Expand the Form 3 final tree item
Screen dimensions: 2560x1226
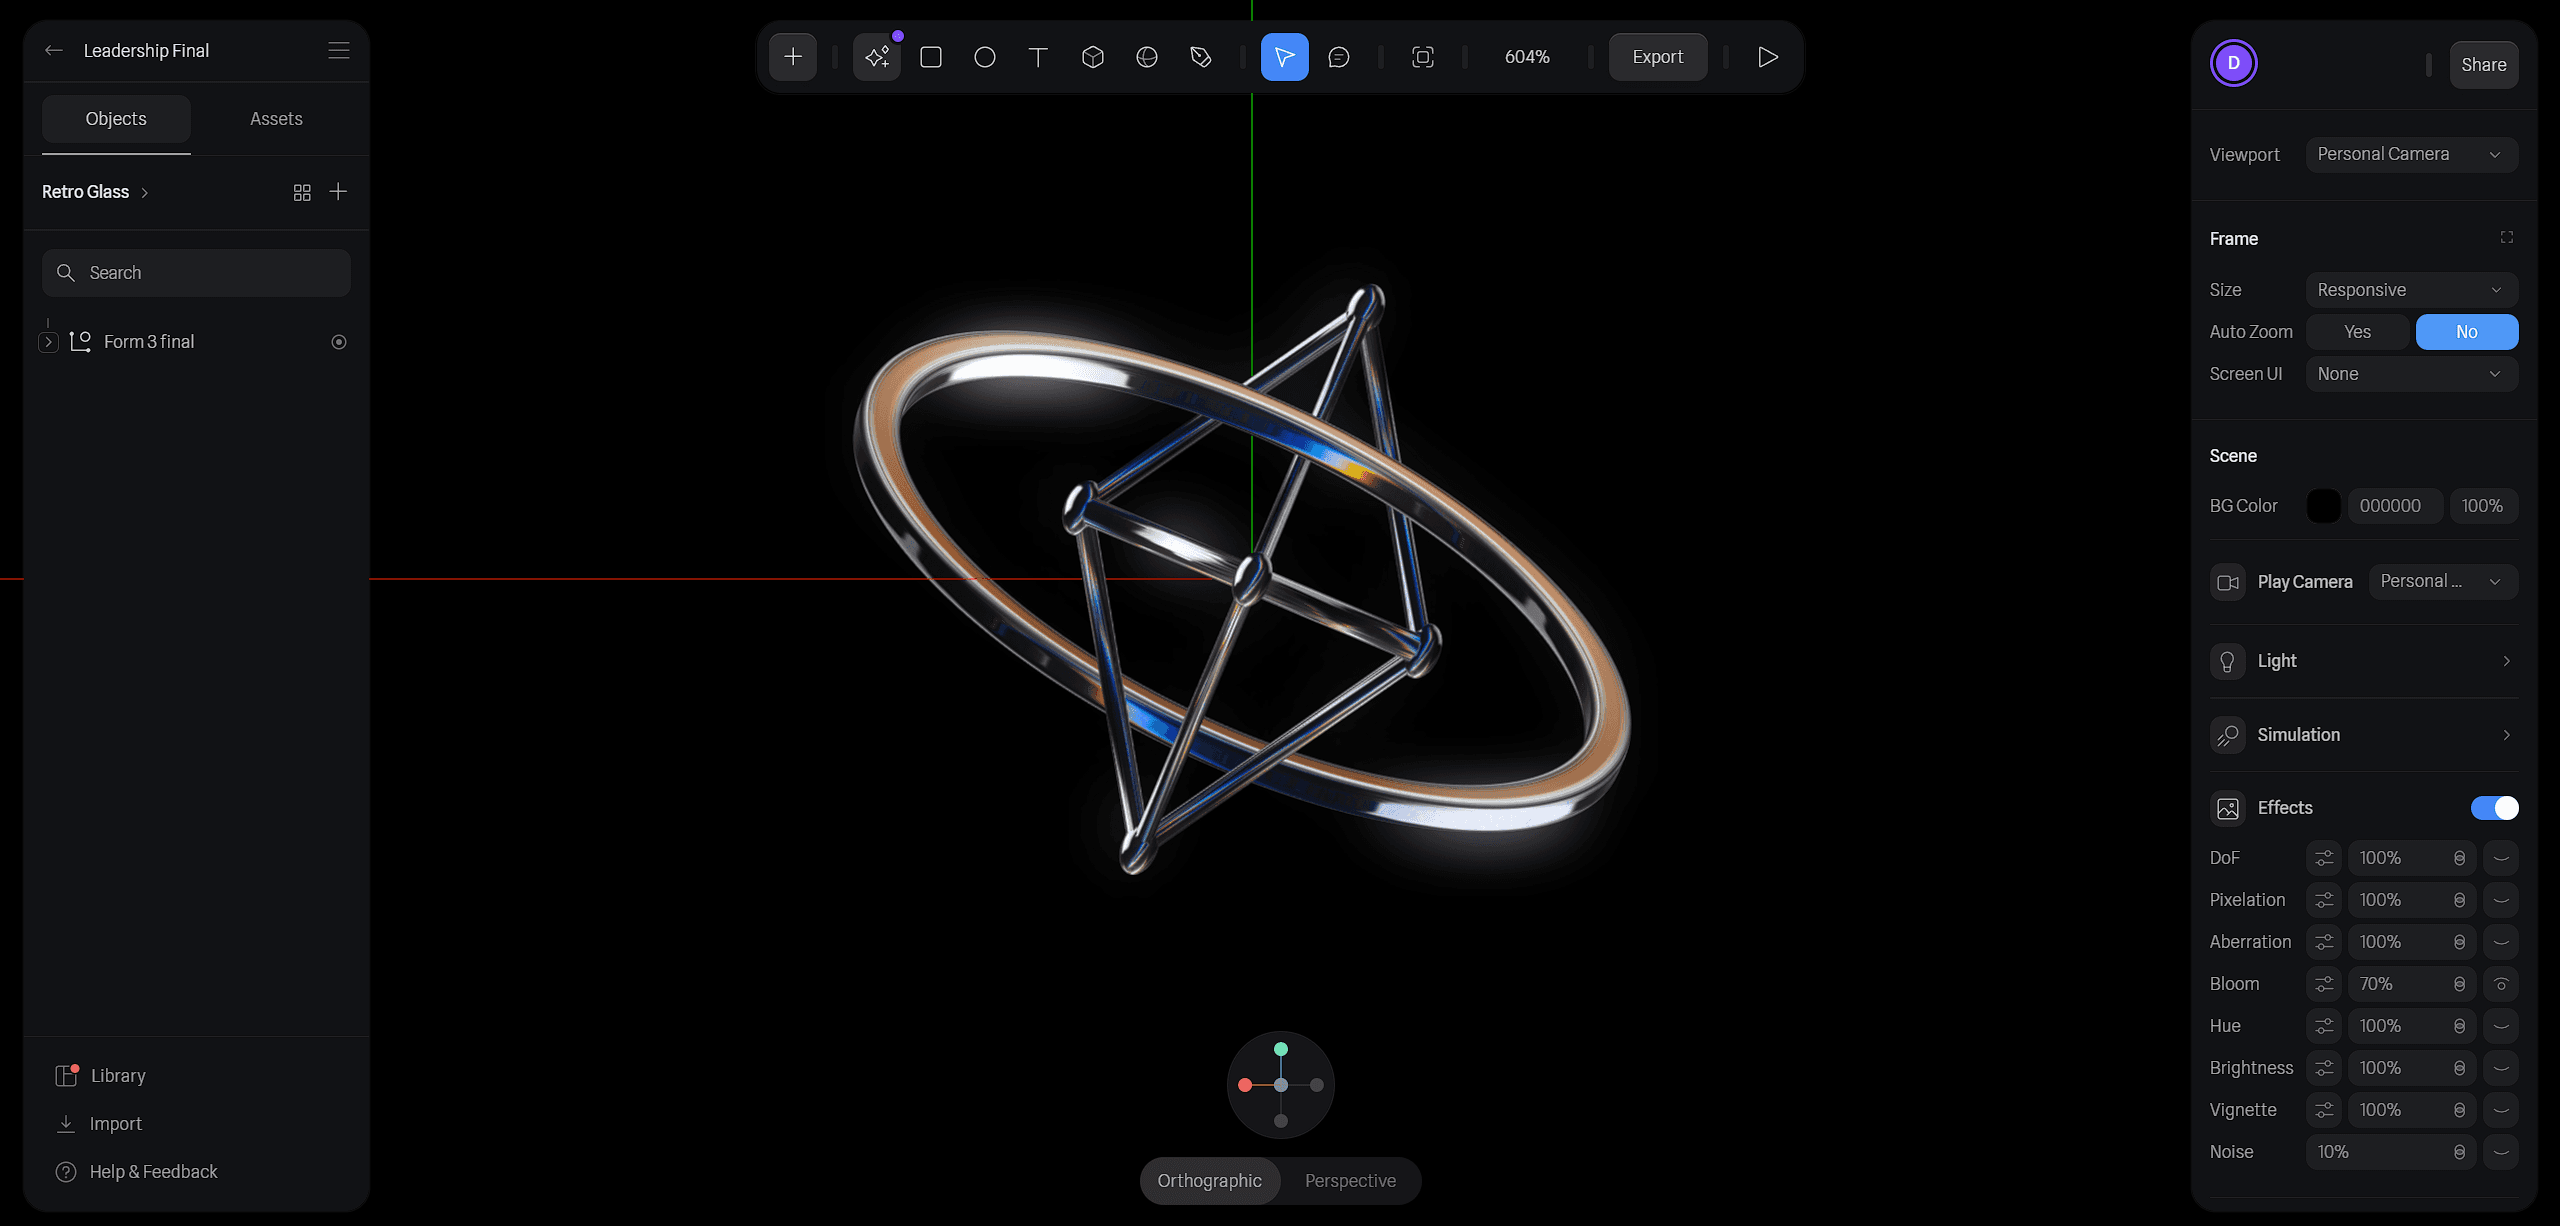point(48,342)
